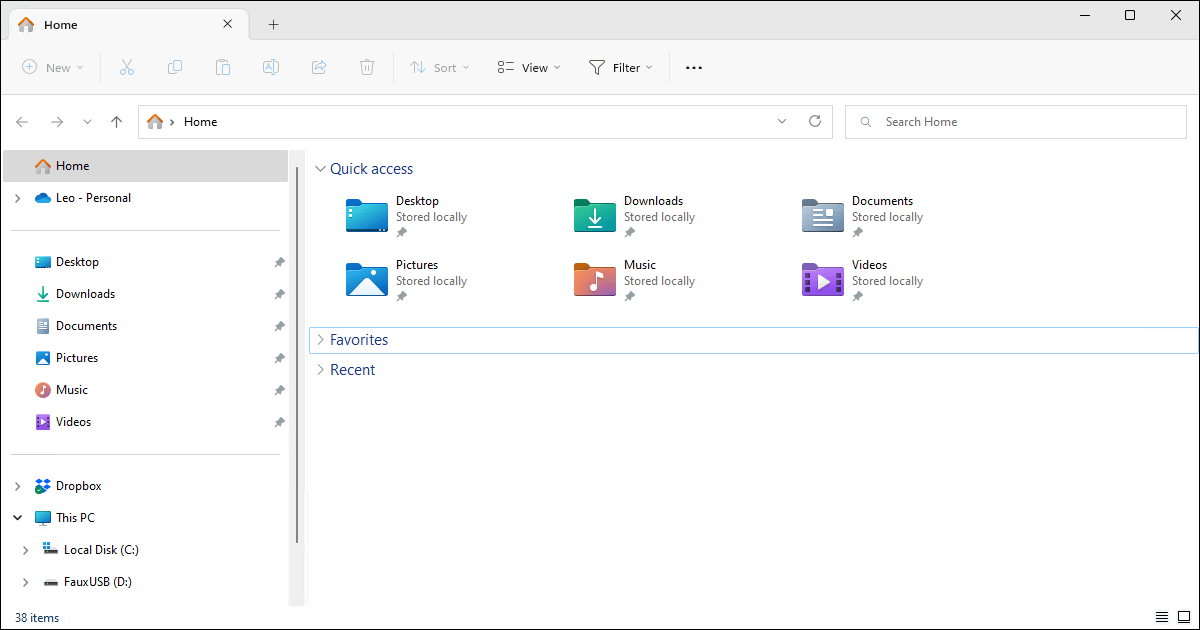This screenshot has width=1200, height=630.
Task: Click the pin icon beside Downloads in sidebar
Action: [279, 294]
